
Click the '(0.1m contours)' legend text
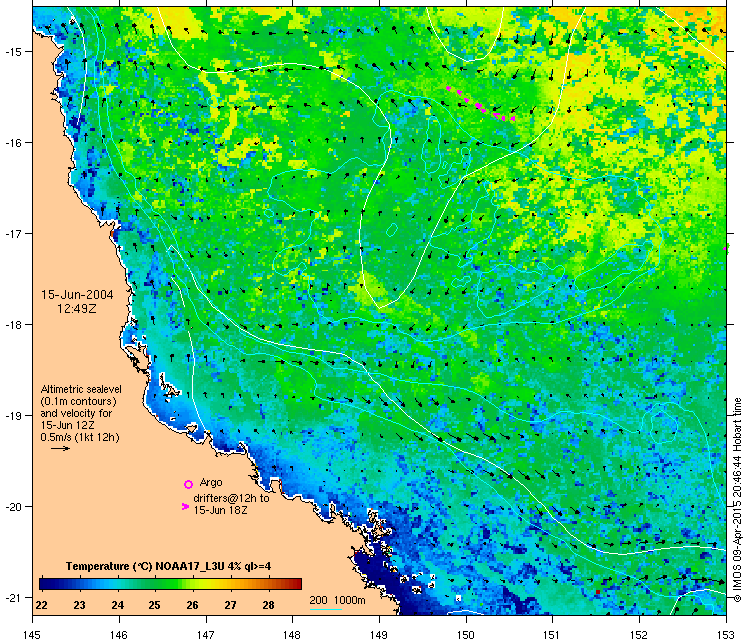tap(78, 401)
